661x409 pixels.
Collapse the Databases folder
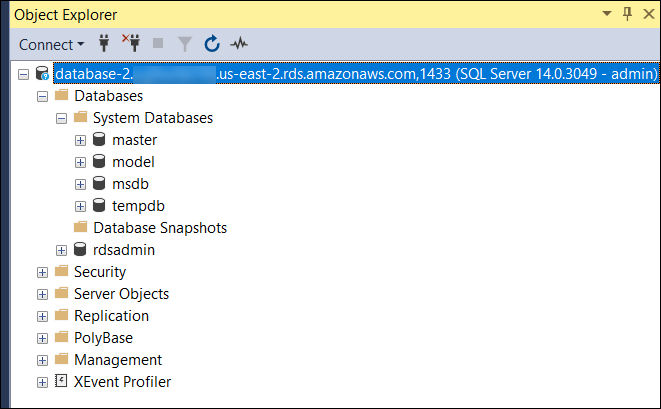coord(42,97)
